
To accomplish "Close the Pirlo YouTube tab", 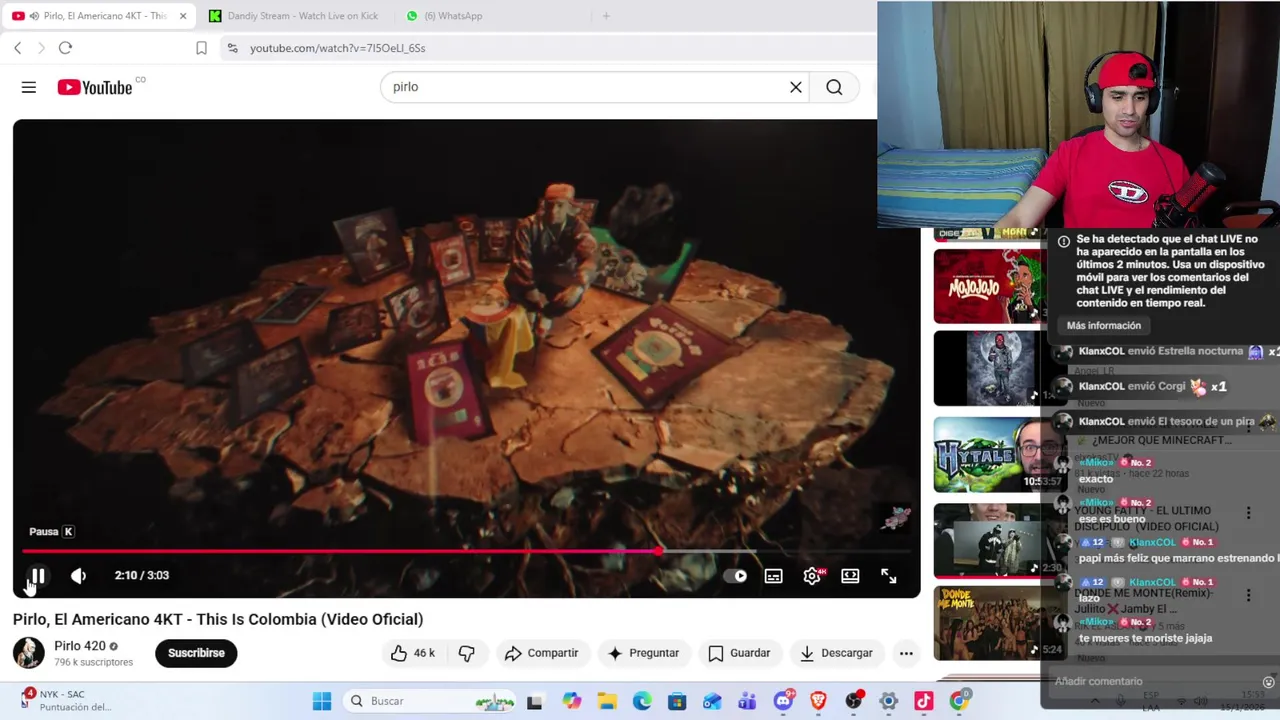I will (x=183, y=16).
